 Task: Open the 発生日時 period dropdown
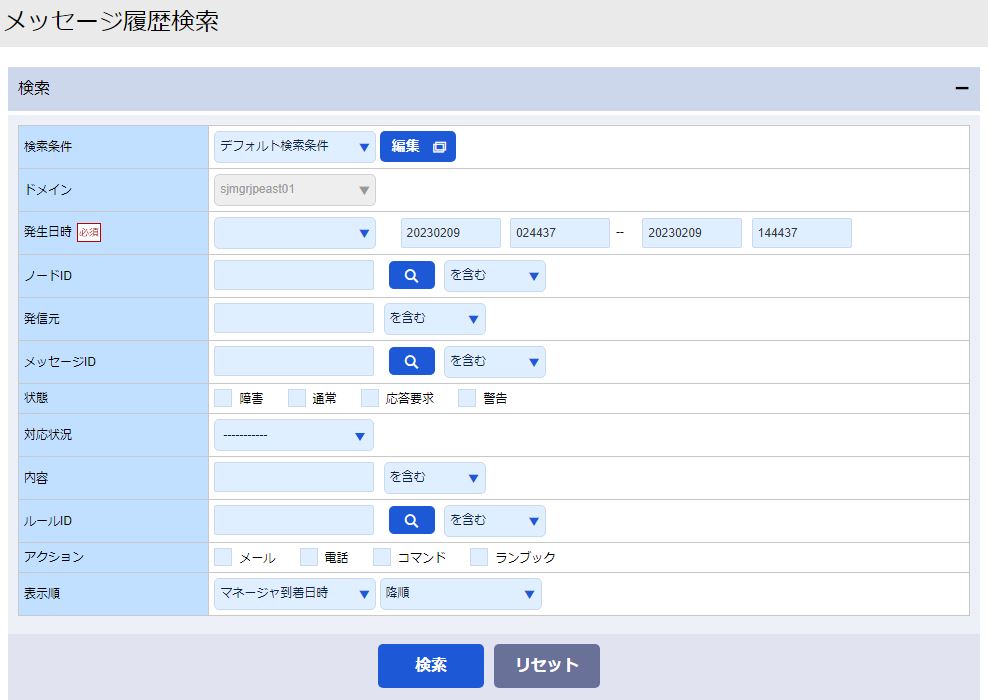pyautogui.click(x=295, y=233)
